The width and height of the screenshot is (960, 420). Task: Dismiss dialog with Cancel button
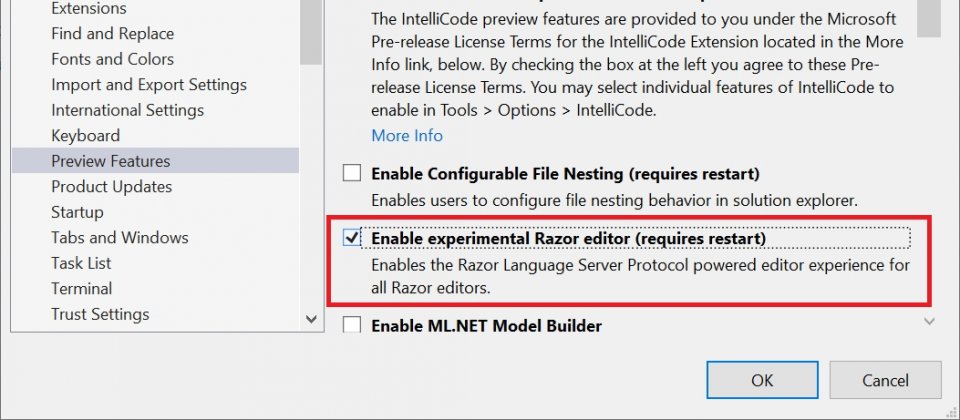[x=885, y=380]
